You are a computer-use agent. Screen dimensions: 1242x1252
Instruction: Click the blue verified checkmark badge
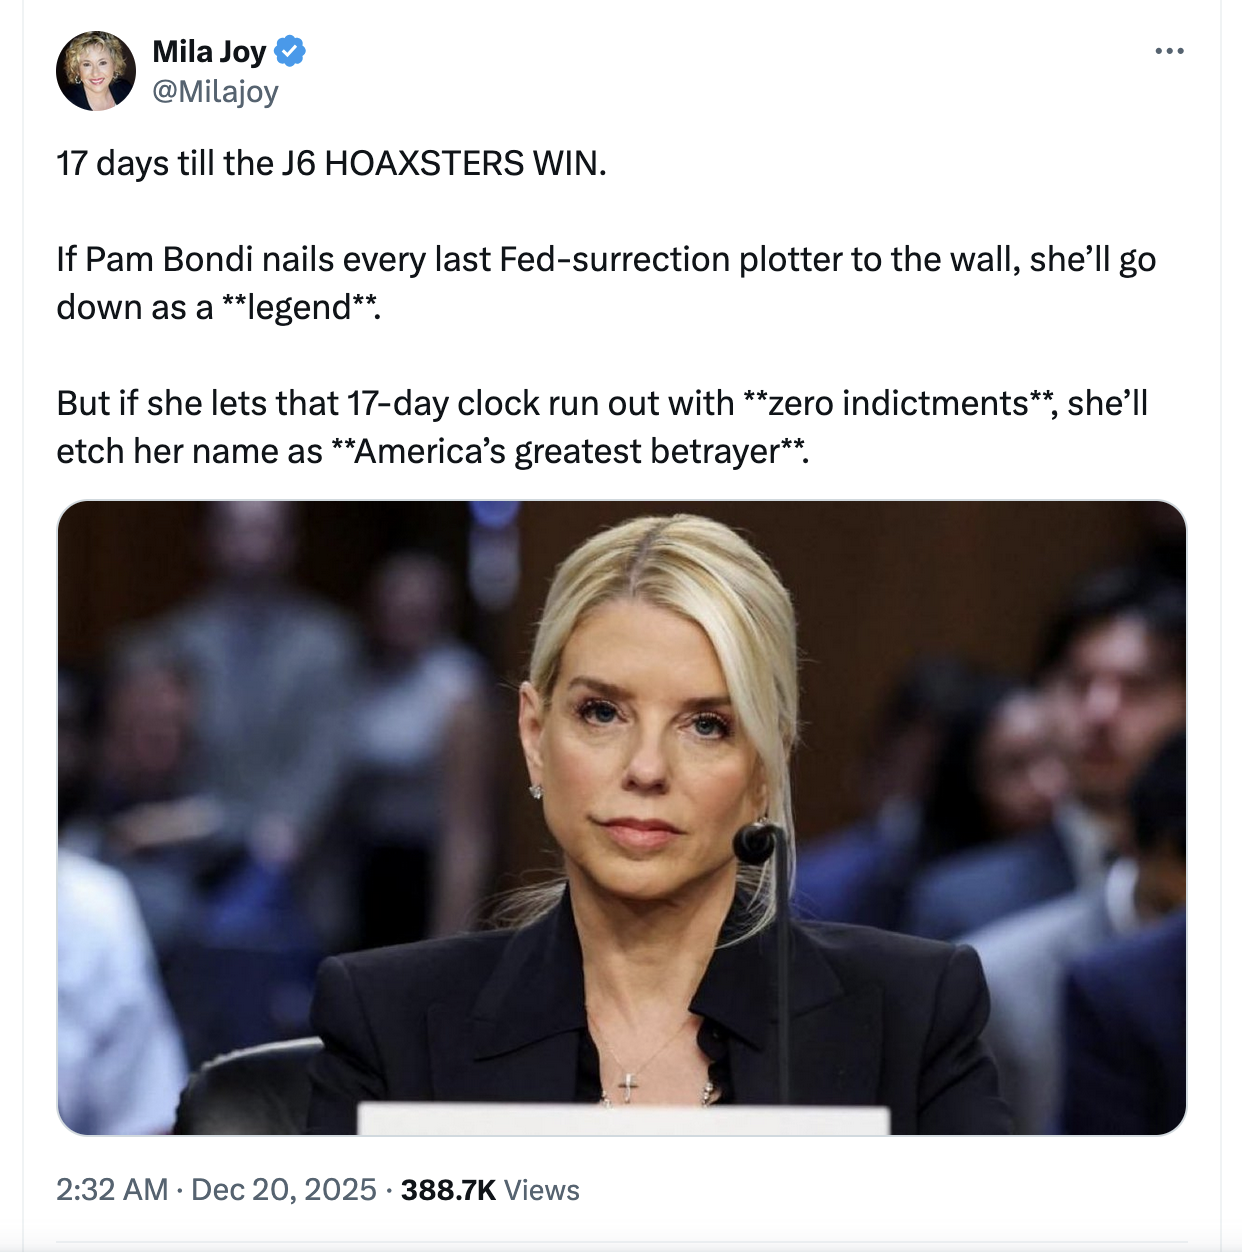[x=290, y=51]
